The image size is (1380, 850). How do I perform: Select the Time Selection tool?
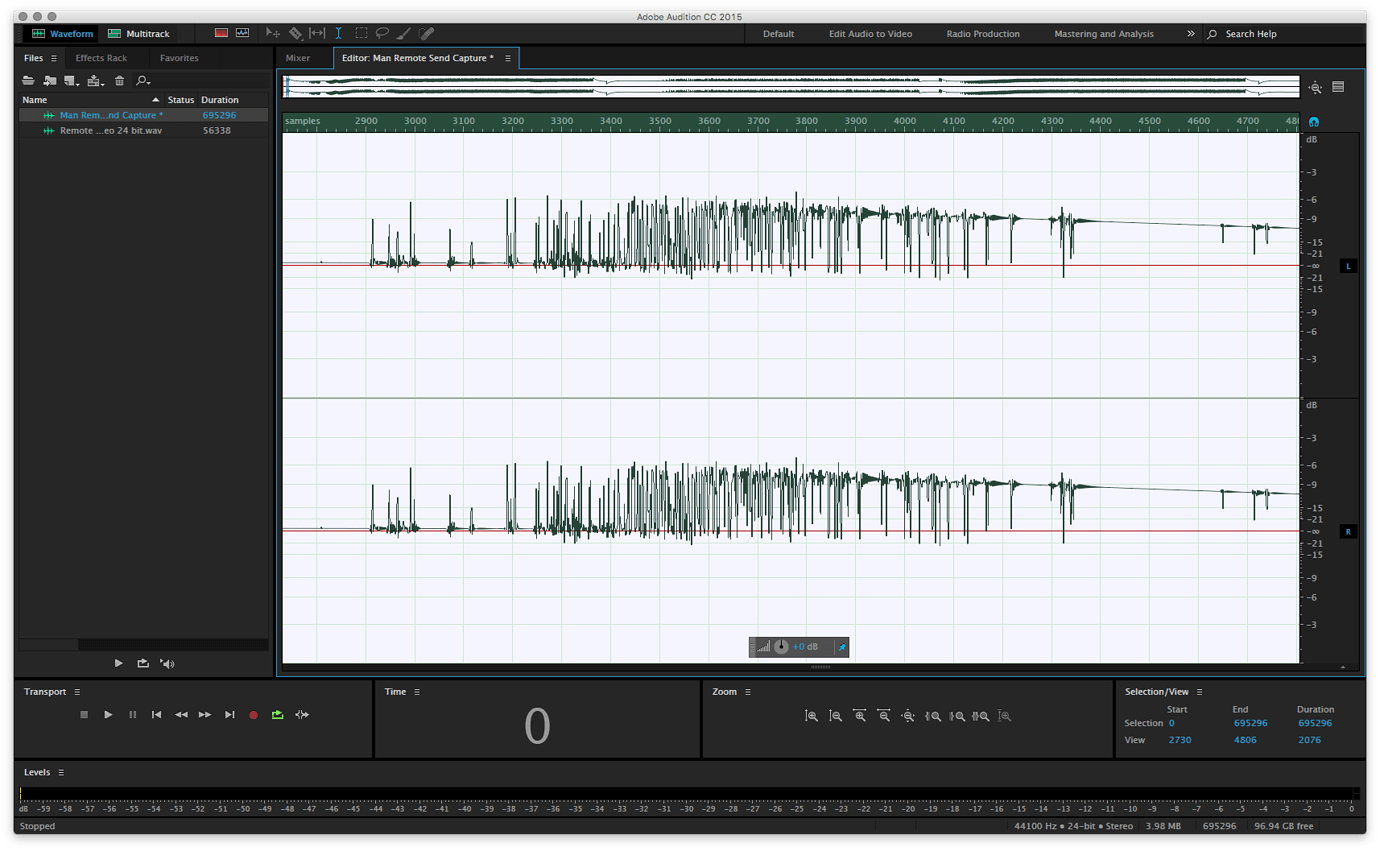point(339,33)
